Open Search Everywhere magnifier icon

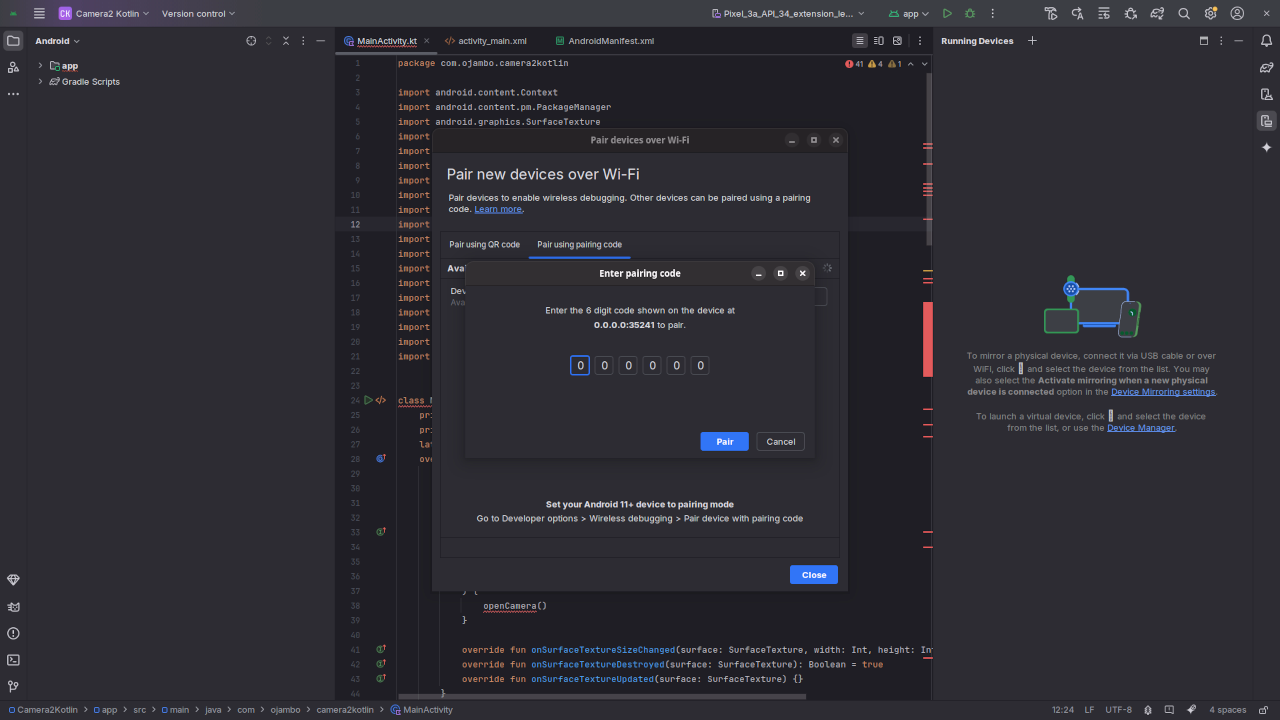1184,14
